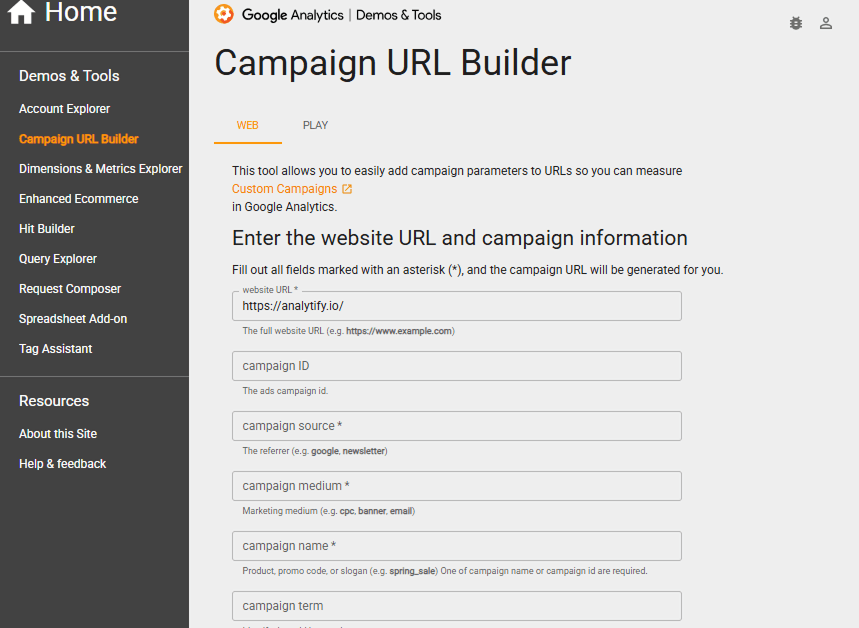Switch to the PLAY tab
Screen dimensions: 859x628
316,125
